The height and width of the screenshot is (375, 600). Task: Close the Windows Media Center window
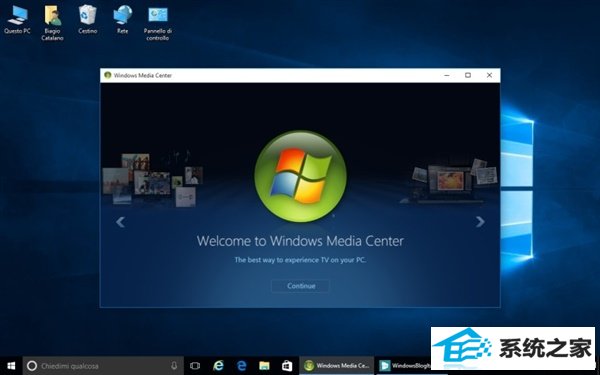coord(489,75)
